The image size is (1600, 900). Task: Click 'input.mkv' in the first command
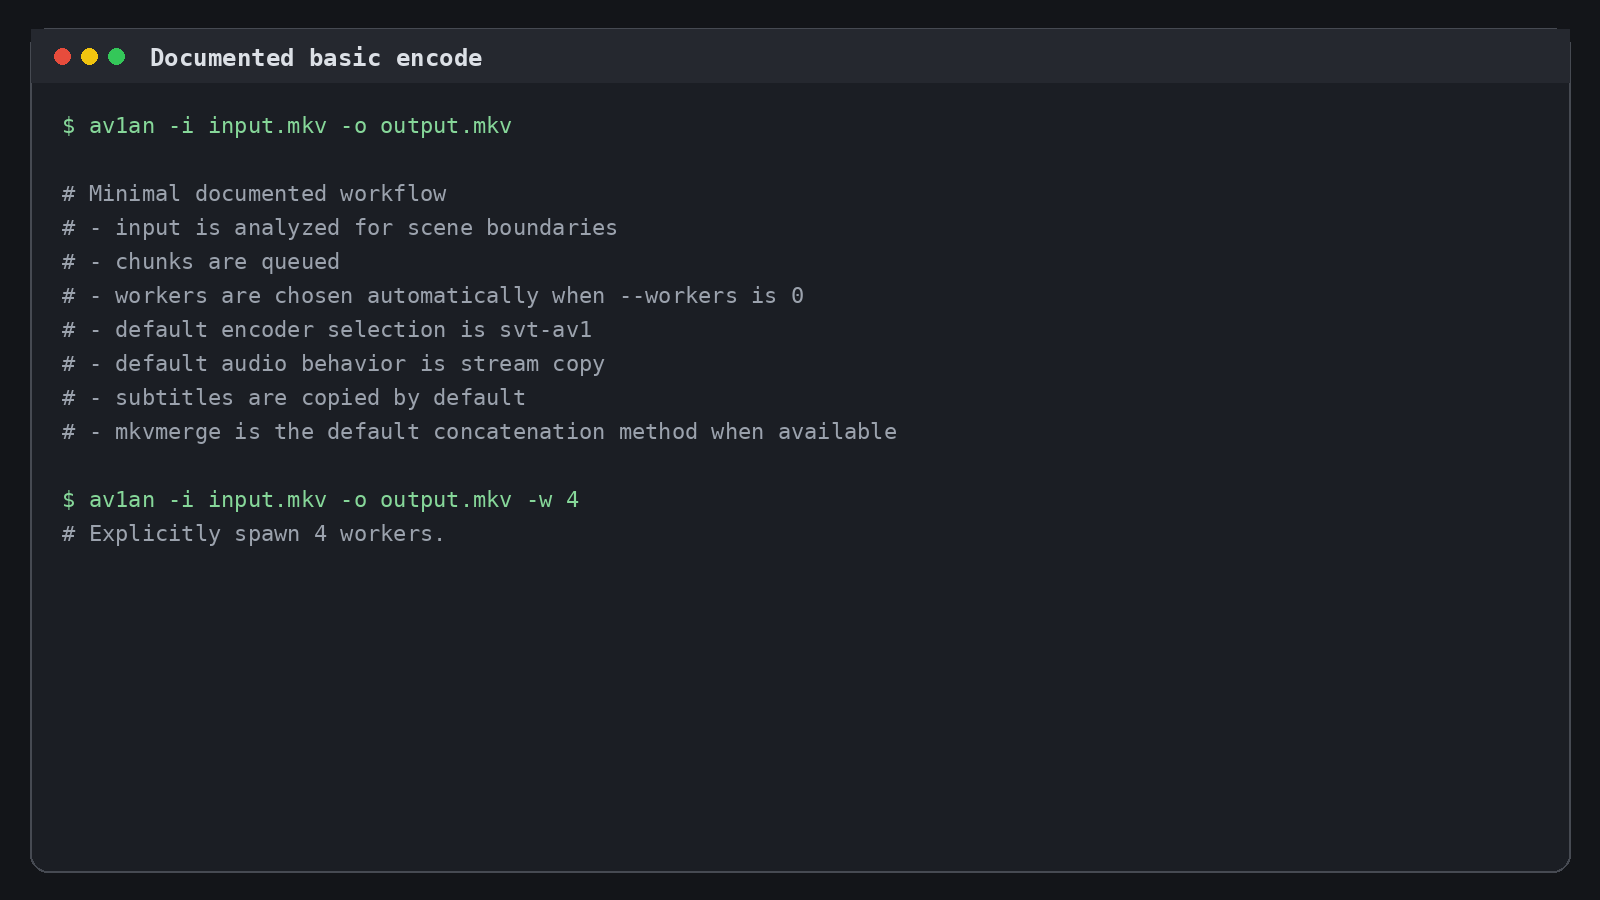pos(267,126)
